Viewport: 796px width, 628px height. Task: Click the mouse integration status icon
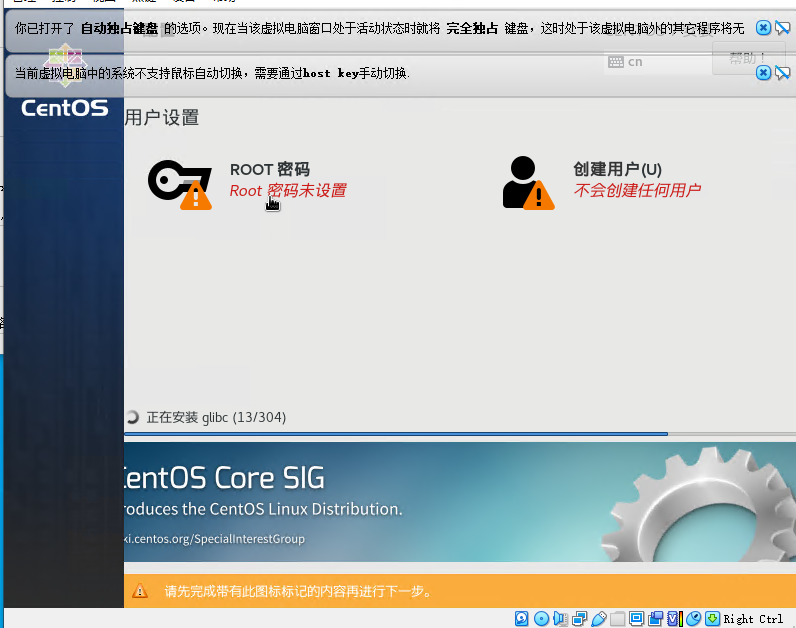(x=693, y=618)
